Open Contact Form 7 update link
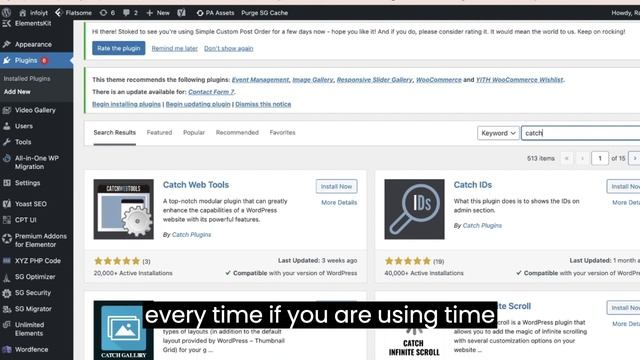The width and height of the screenshot is (640, 360). click(x=211, y=92)
